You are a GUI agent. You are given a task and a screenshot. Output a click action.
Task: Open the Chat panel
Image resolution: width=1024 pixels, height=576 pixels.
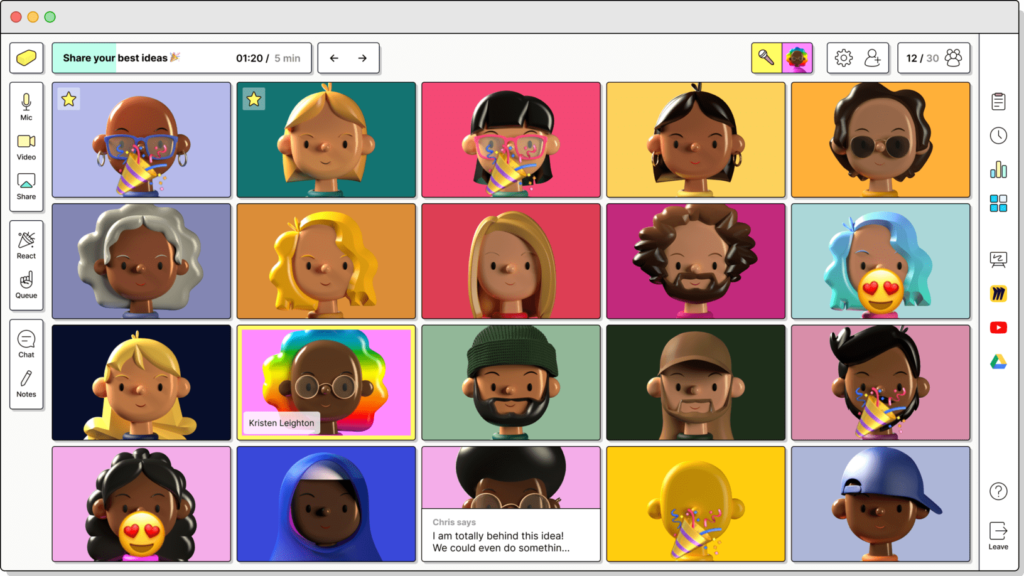[26, 343]
